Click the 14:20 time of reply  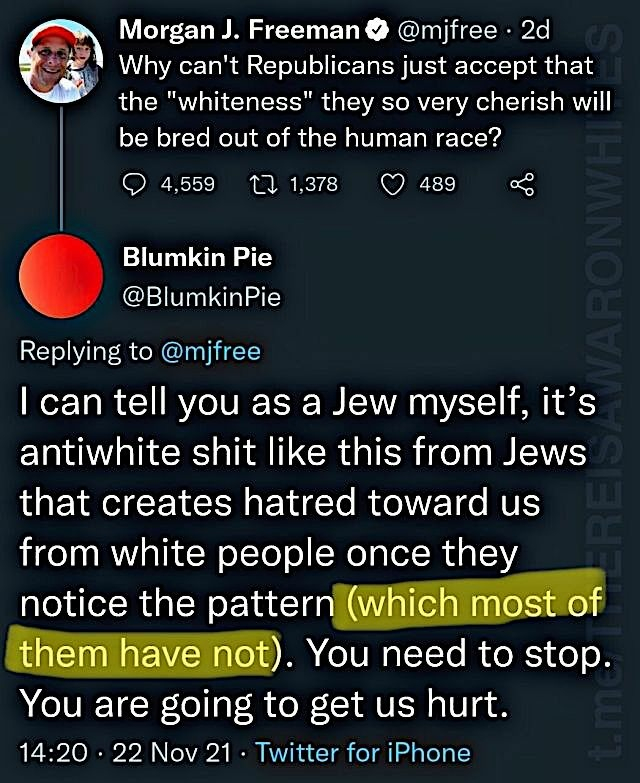[x=53, y=753]
